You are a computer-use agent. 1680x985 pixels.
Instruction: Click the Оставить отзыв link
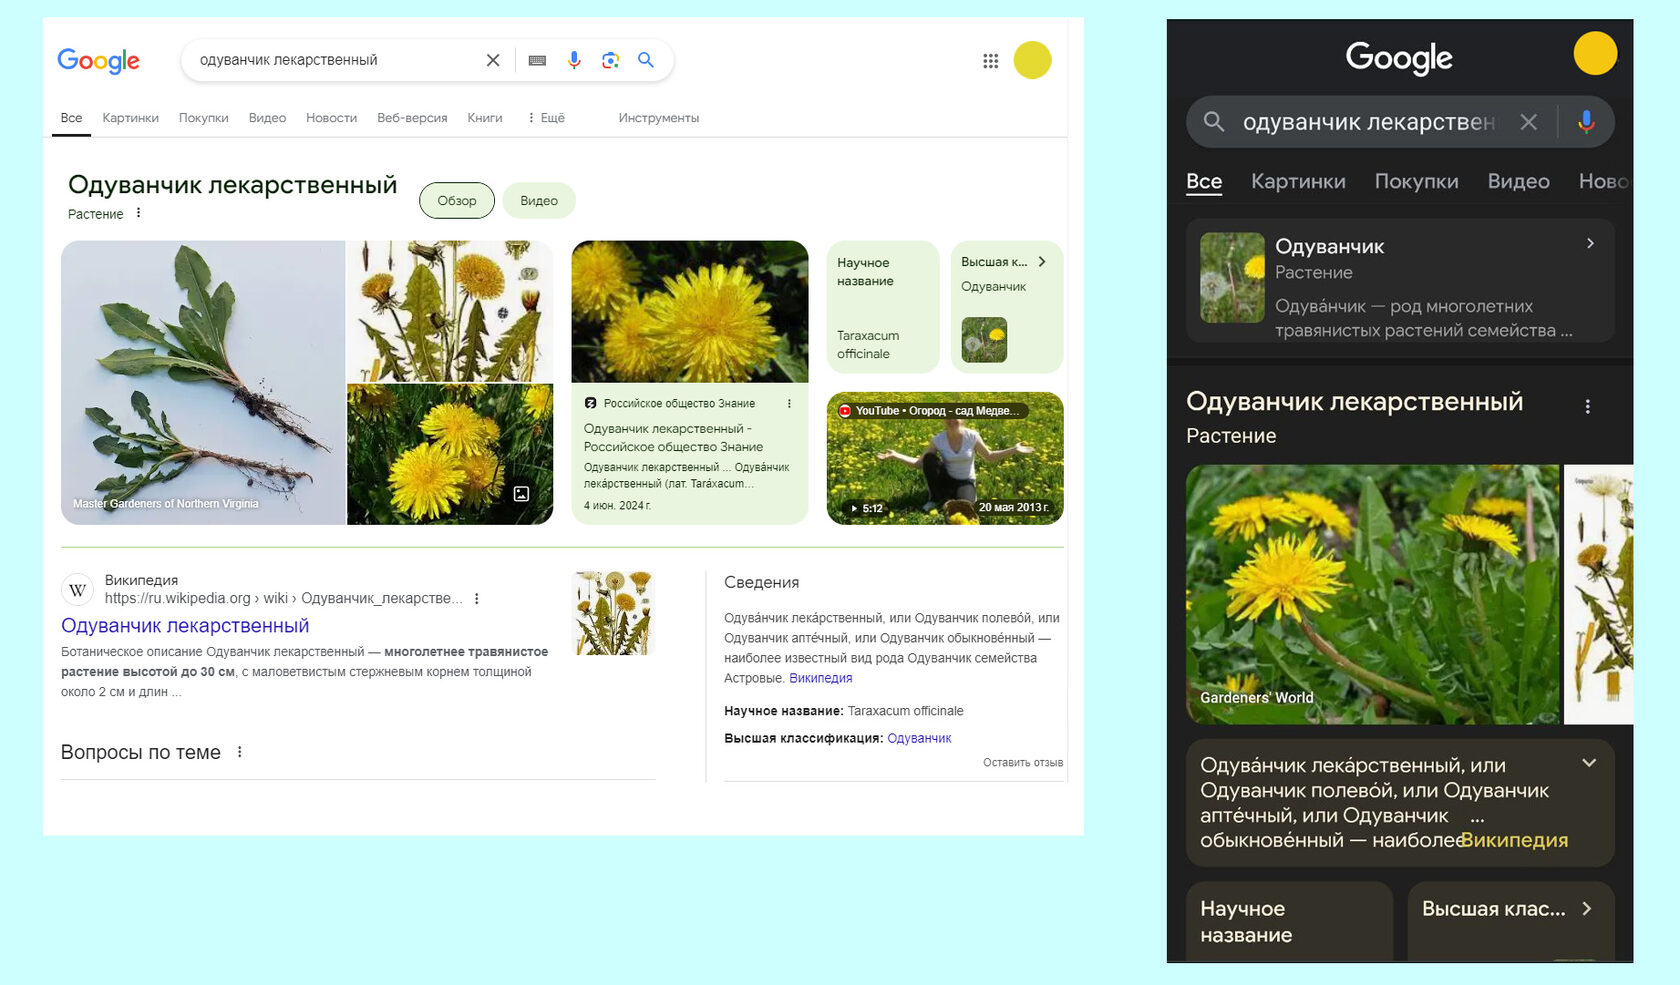tap(1024, 762)
